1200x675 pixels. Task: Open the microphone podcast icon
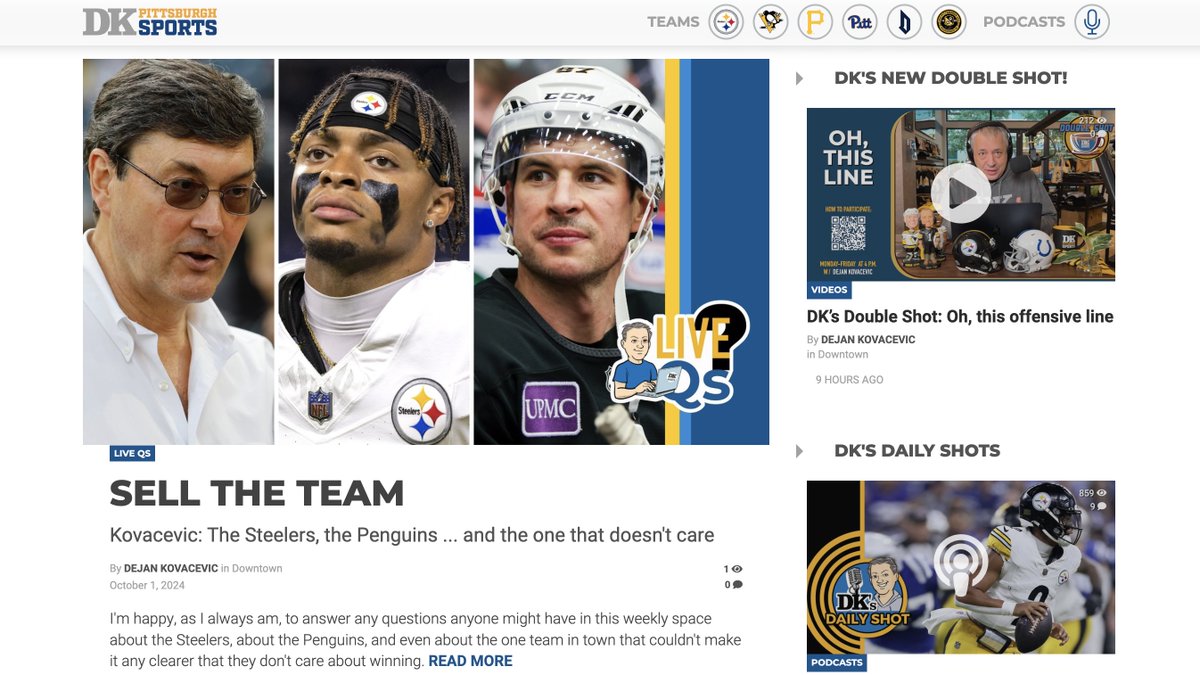(1091, 21)
